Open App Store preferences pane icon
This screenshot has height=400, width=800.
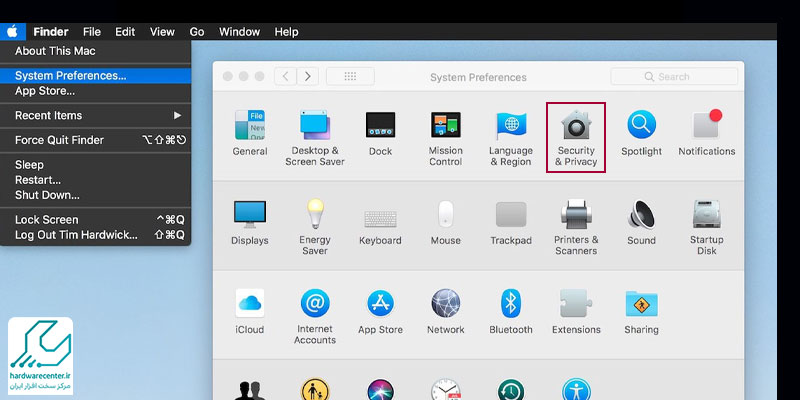click(380, 311)
